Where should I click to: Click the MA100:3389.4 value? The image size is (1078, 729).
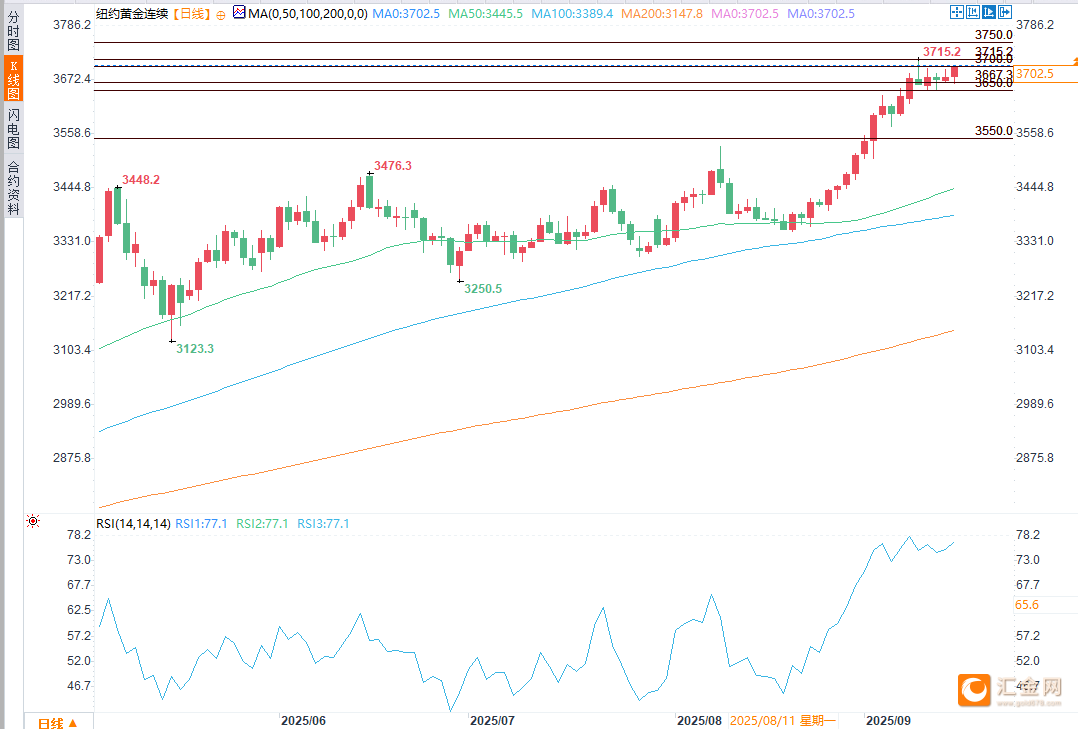click(572, 14)
